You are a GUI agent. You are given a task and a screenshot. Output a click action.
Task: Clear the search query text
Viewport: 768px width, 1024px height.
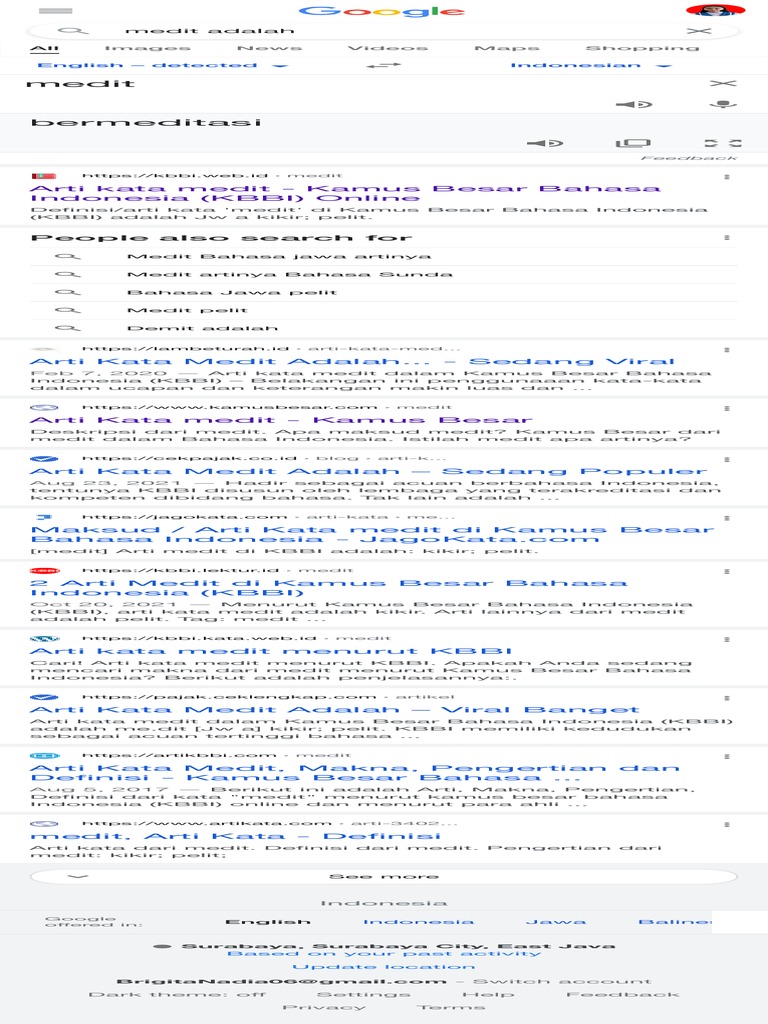(699, 31)
